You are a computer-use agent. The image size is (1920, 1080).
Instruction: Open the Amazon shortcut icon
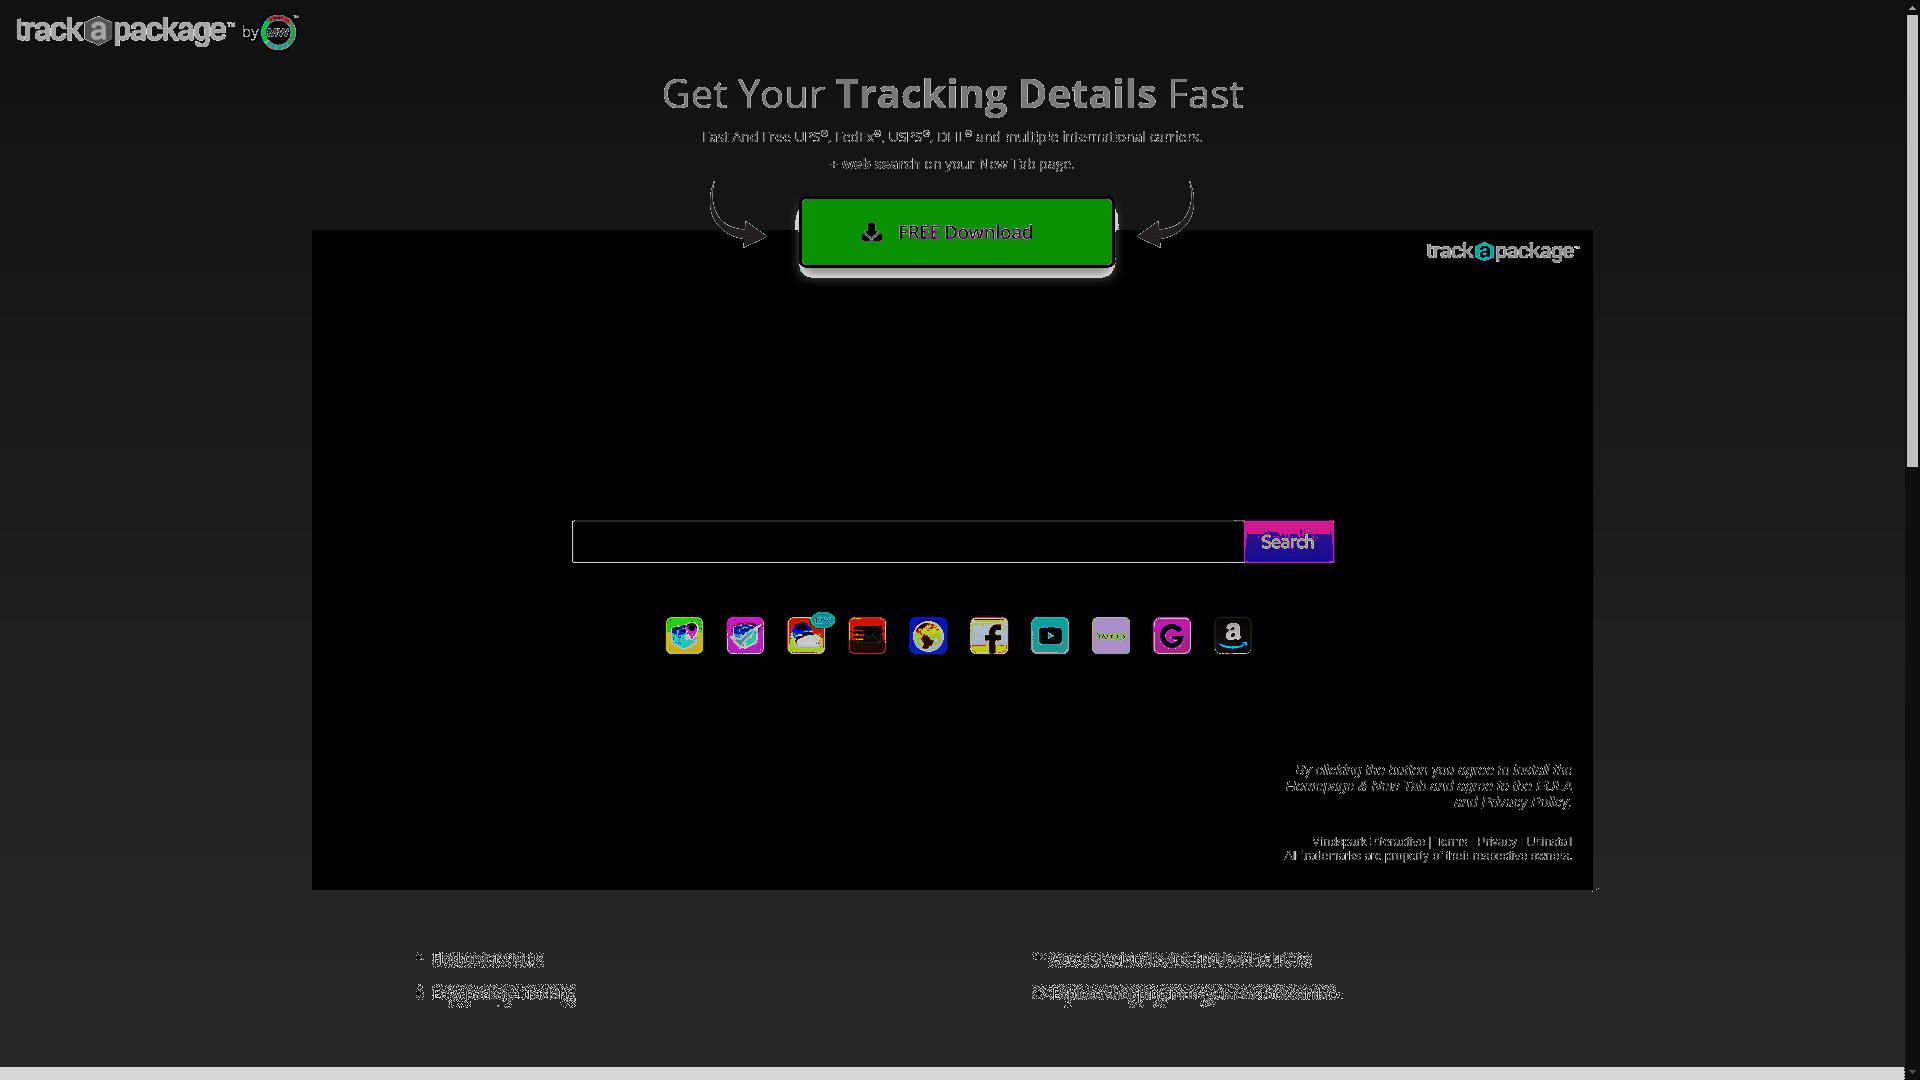point(1234,636)
